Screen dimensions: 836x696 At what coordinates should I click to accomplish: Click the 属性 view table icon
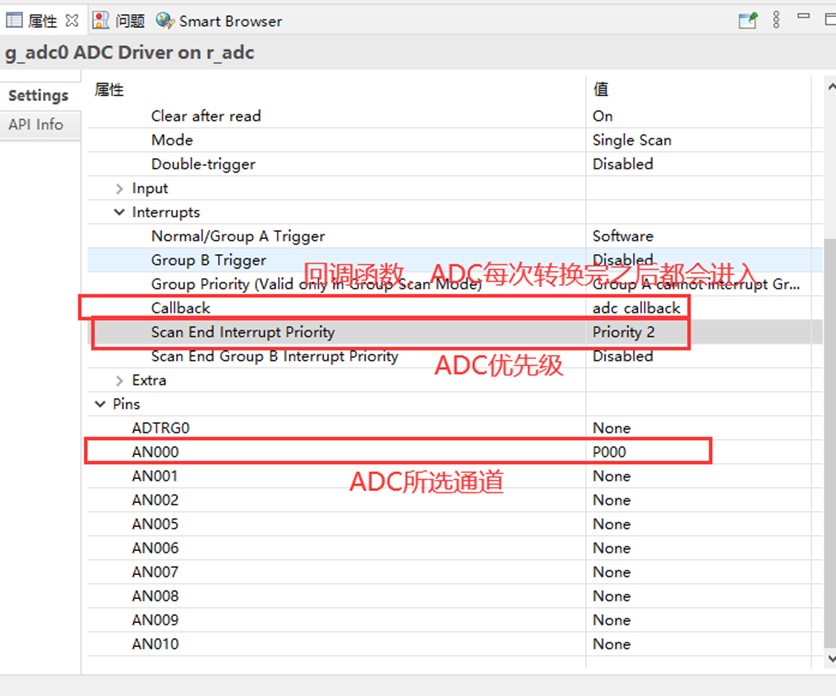[x=14, y=20]
